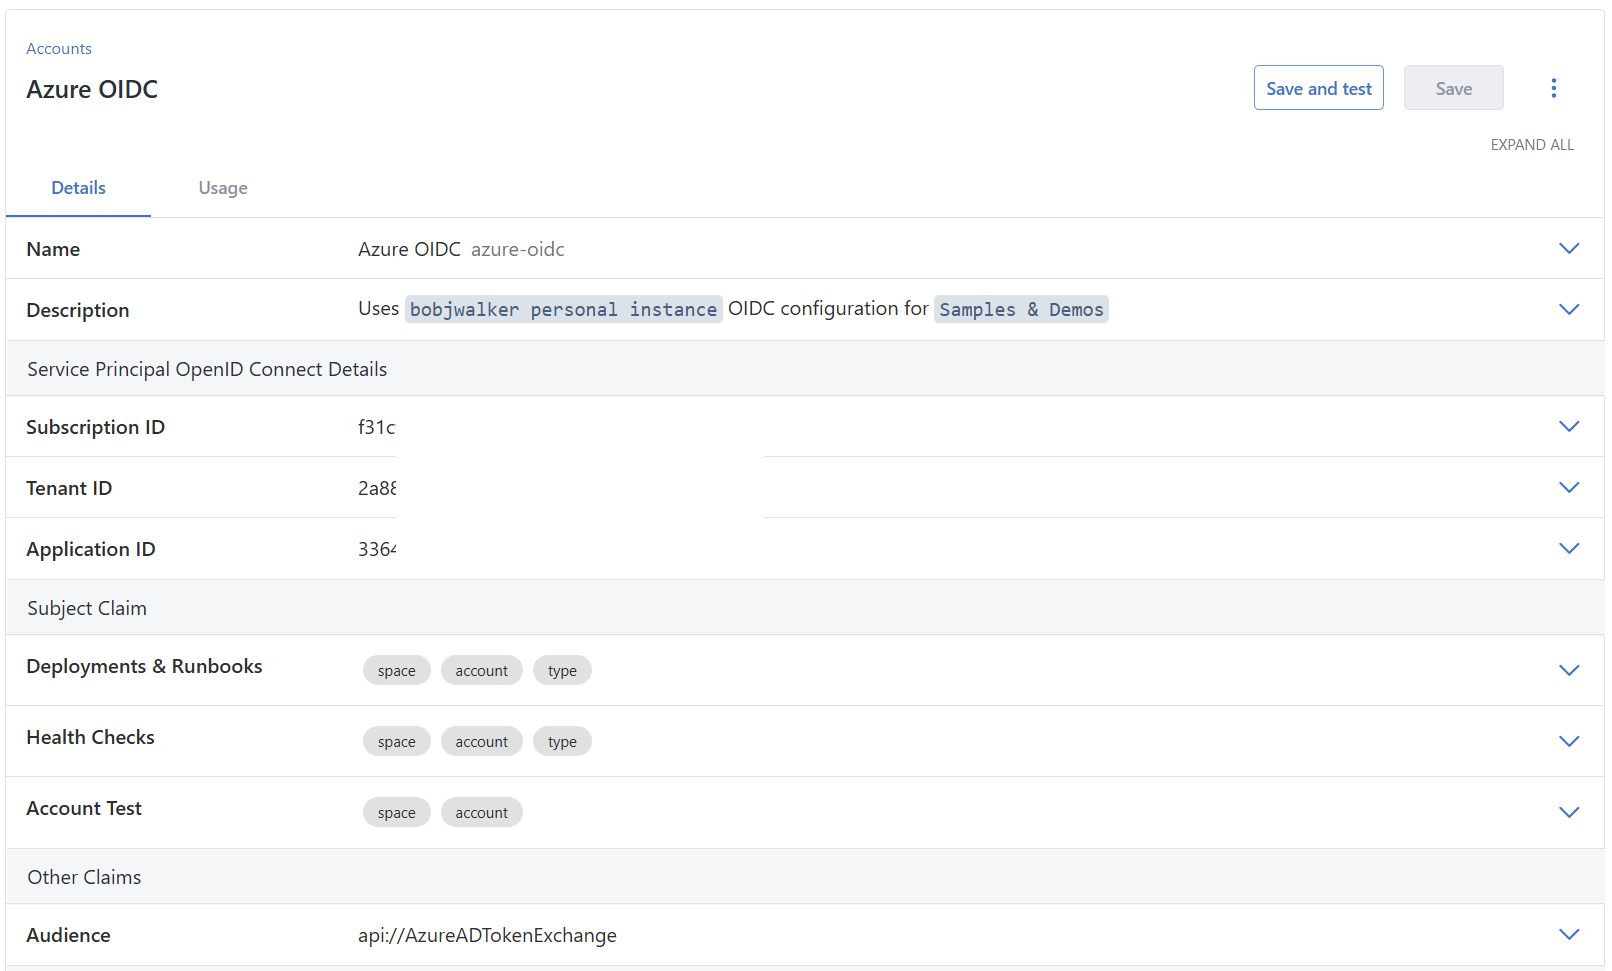This screenshot has height=971, width=1612.
Task: Expand the Application ID row
Action: [1569, 548]
